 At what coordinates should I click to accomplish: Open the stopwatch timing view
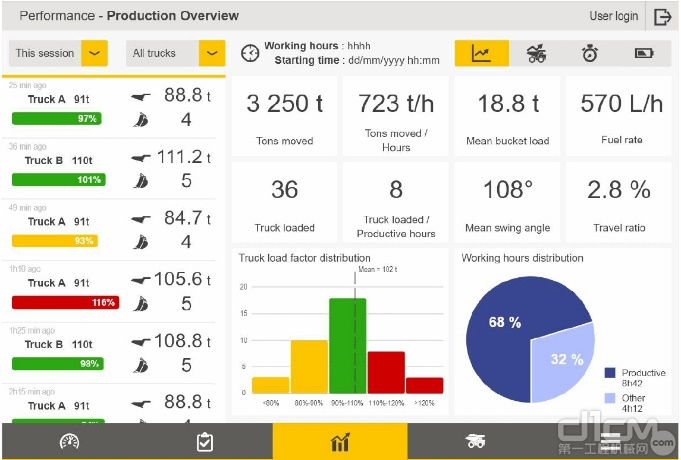point(590,54)
